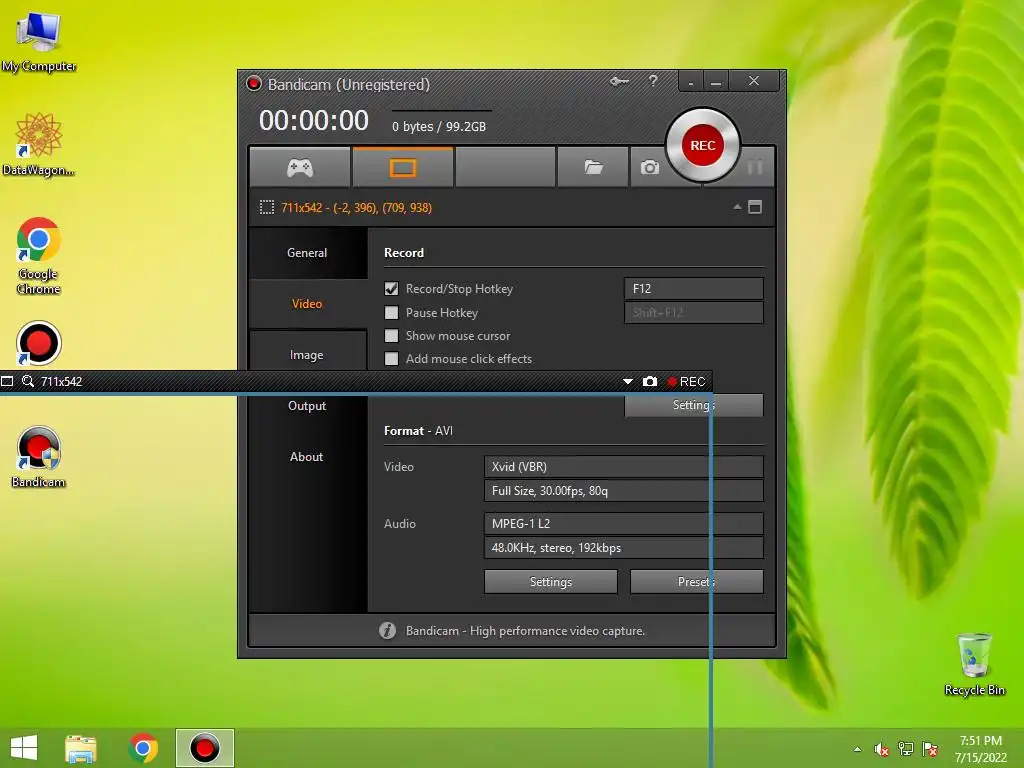
Task: Open Google Chrome desktop shortcut
Action: coord(39,256)
